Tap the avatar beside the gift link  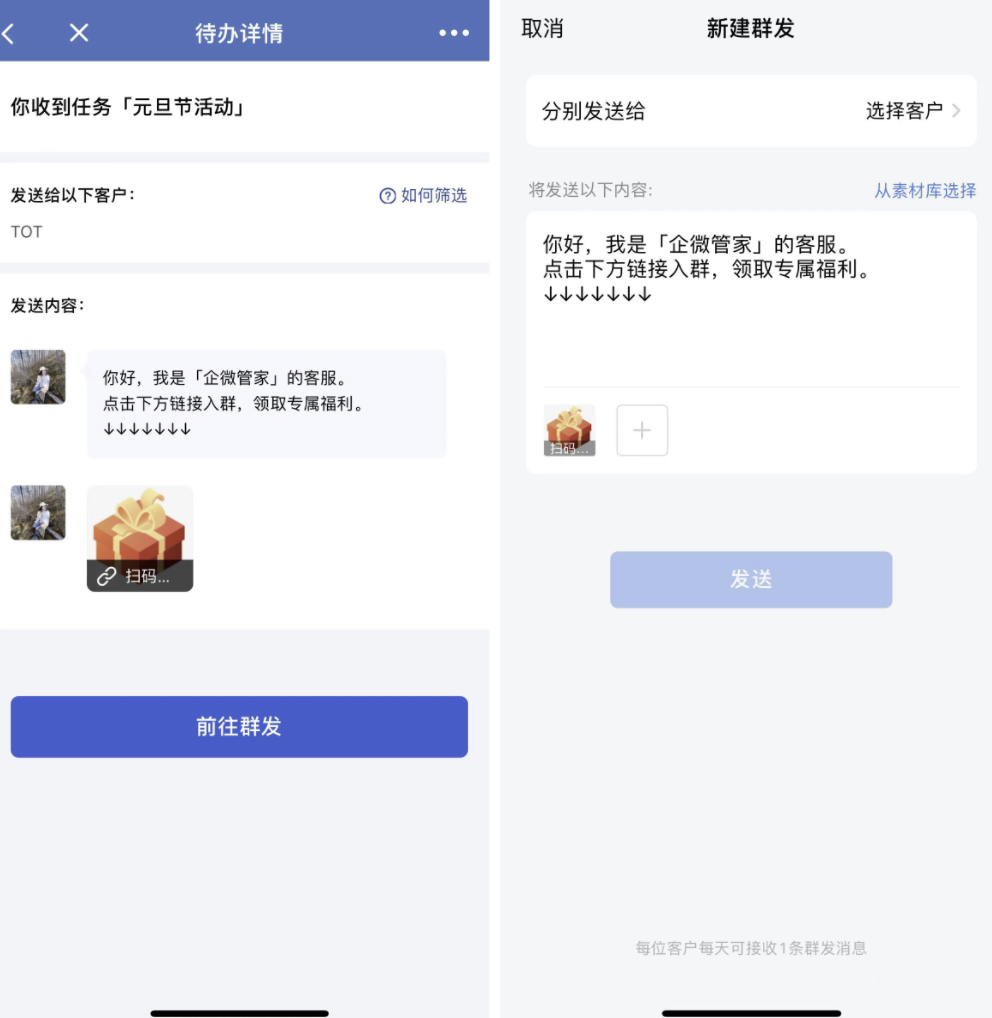pyautogui.click(x=38, y=512)
